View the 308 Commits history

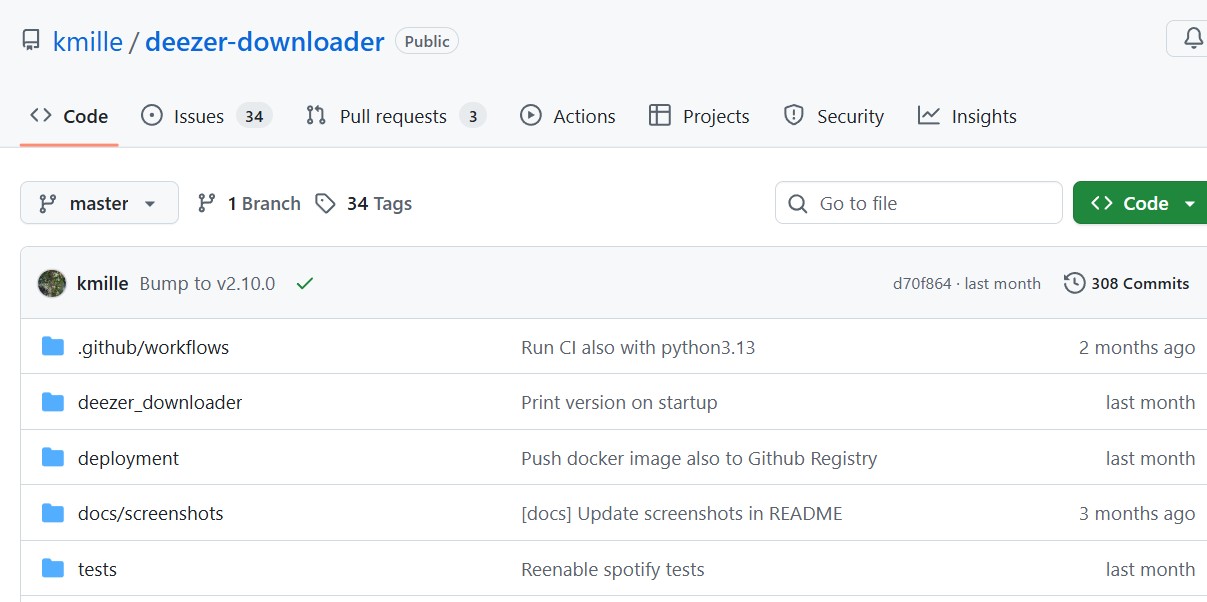1127,283
